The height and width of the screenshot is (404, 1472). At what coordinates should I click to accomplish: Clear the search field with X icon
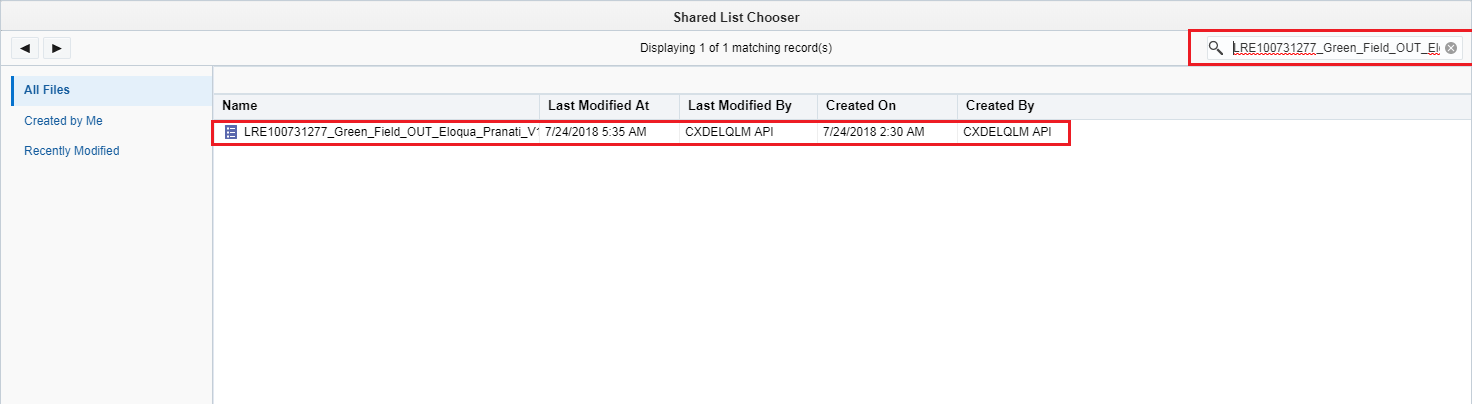point(1451,48)
